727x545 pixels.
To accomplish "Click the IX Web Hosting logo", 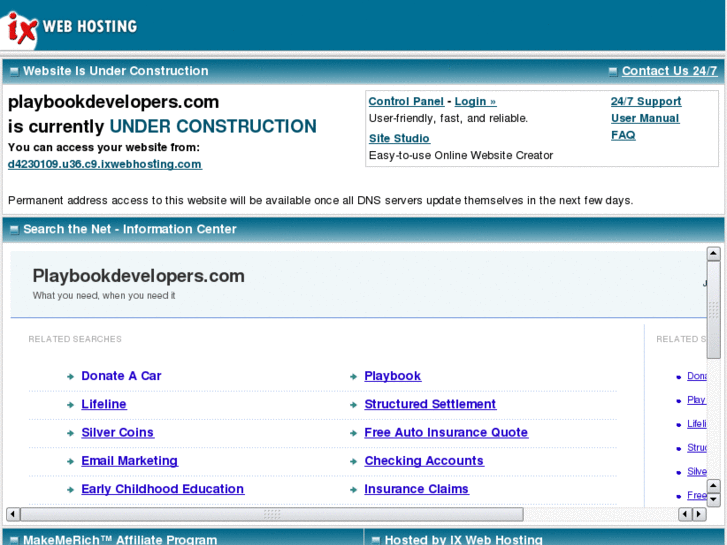I will pos(70,27).
